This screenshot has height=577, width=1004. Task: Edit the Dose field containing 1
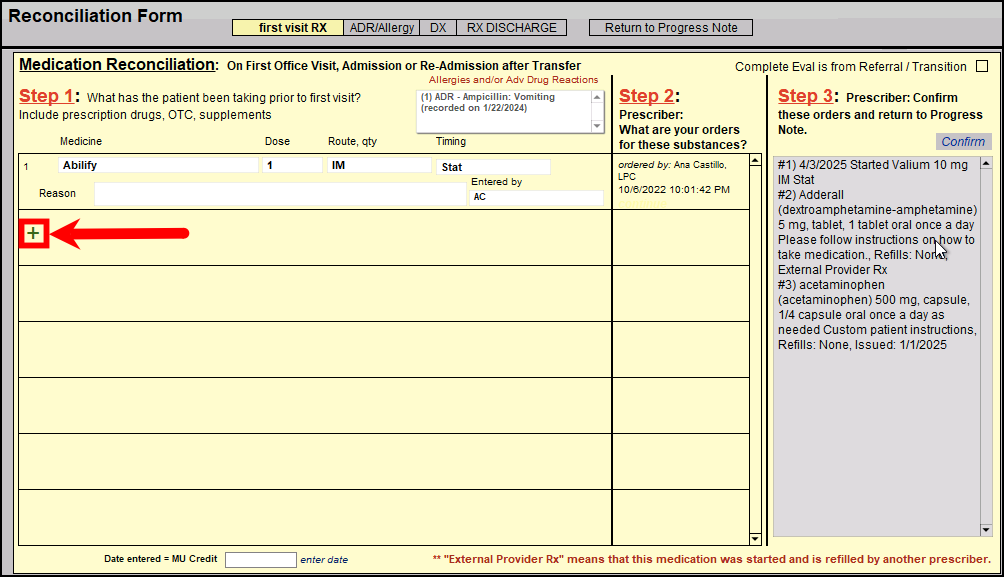(292, 166)
